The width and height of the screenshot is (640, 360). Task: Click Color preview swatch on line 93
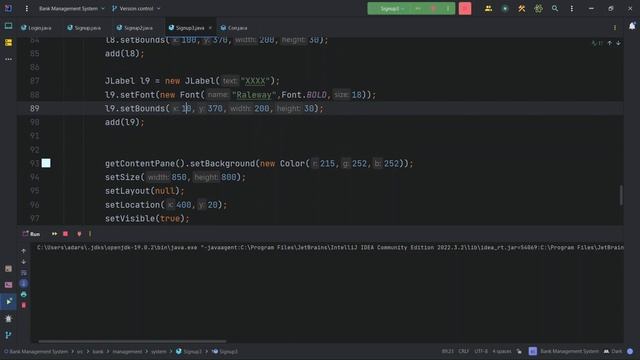(x=46, y=163)
